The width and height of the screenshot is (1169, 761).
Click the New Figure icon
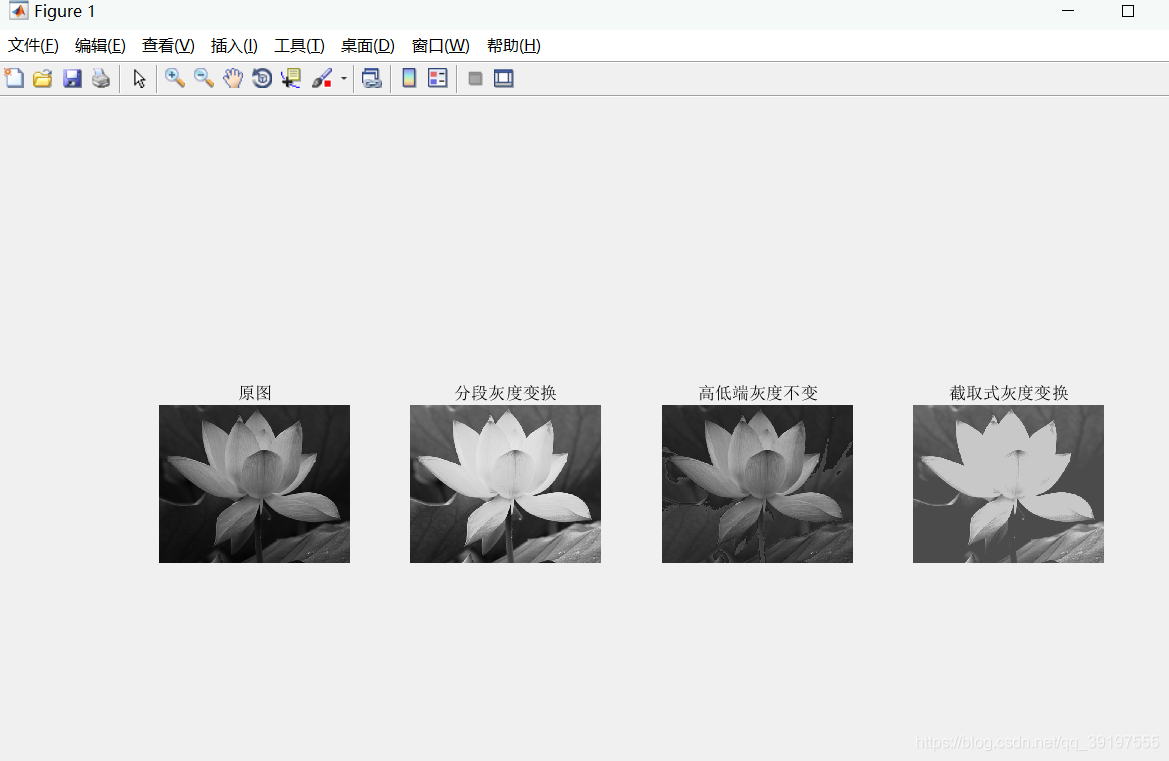click(x=14, y=78)
